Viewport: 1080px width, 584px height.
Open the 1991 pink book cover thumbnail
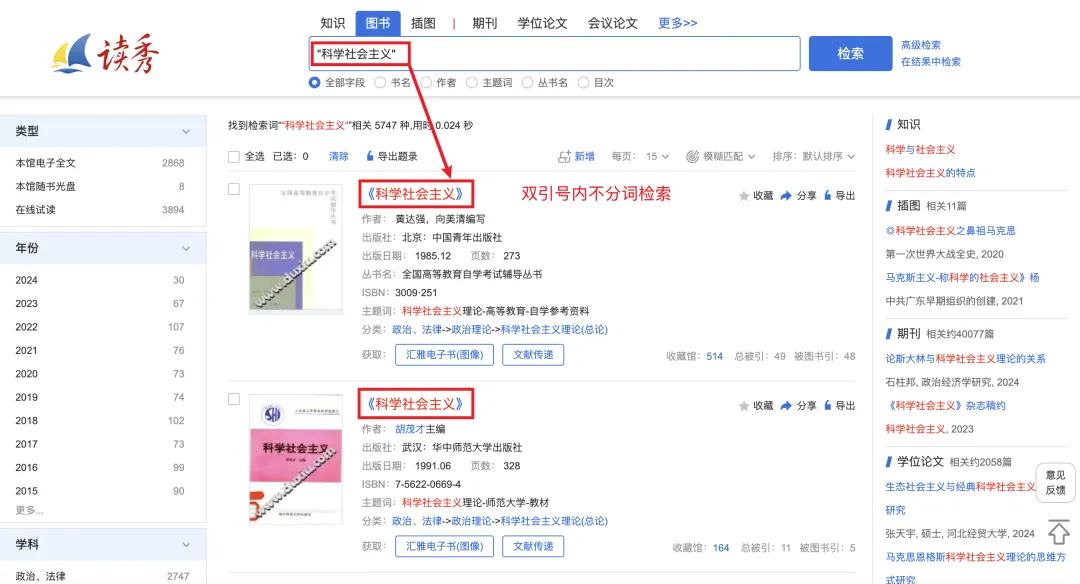coord(295,459)
